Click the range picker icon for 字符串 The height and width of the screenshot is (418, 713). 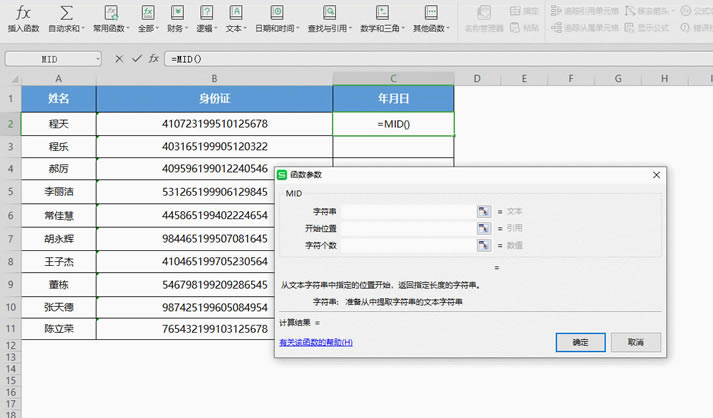click(x=483, y=212)
